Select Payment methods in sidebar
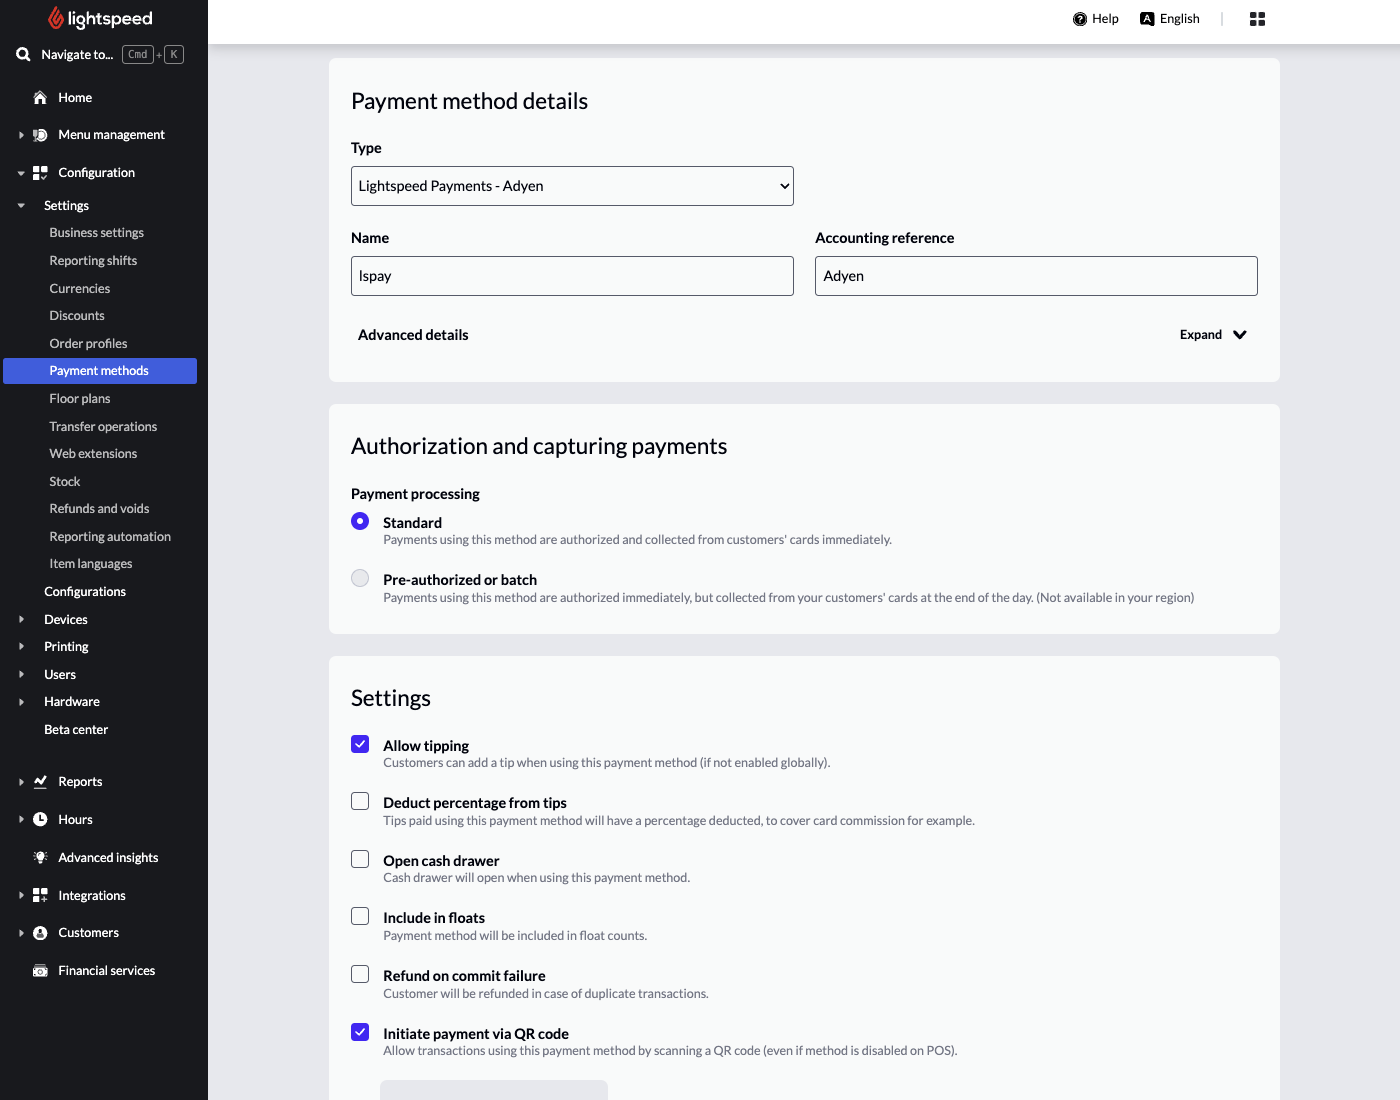The height and width of the screenshot is (1100, 1400). pyautogui.click(x=100, y=371)
